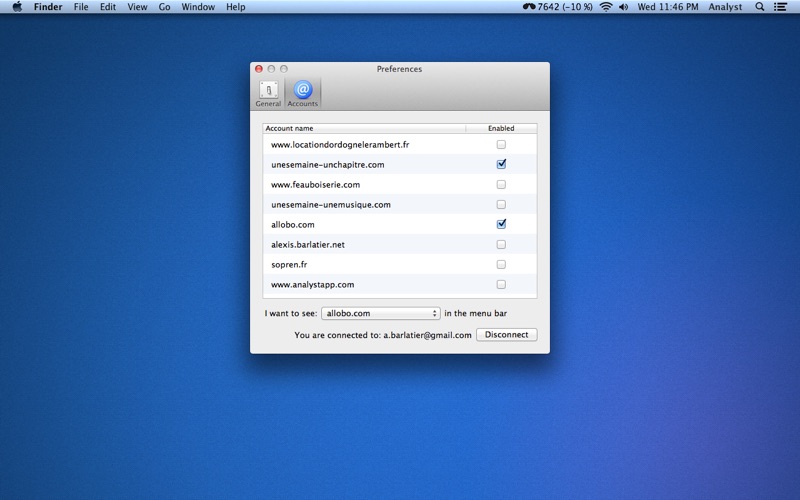The height and width of the screenshot is (500, 800).
Task: Open the Edit menu
Action: (108, 7)
